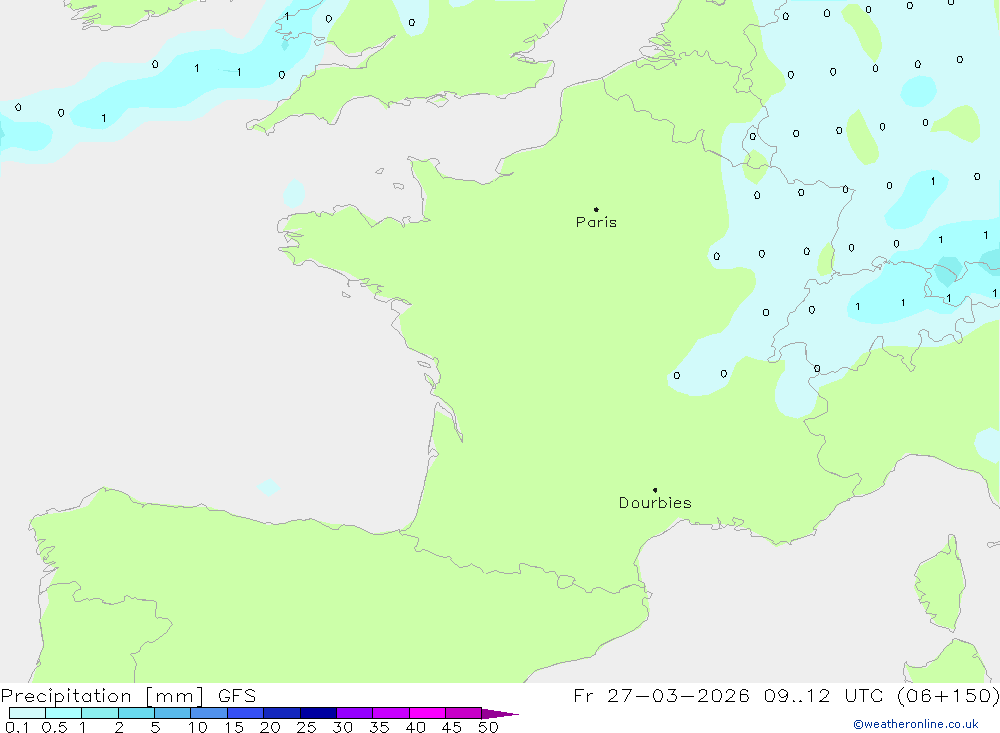Pick the 2–5 mm legend swatch
The width and height of the screenshot is (1000, 733).
pyautogui.click(x=136, y=713)
